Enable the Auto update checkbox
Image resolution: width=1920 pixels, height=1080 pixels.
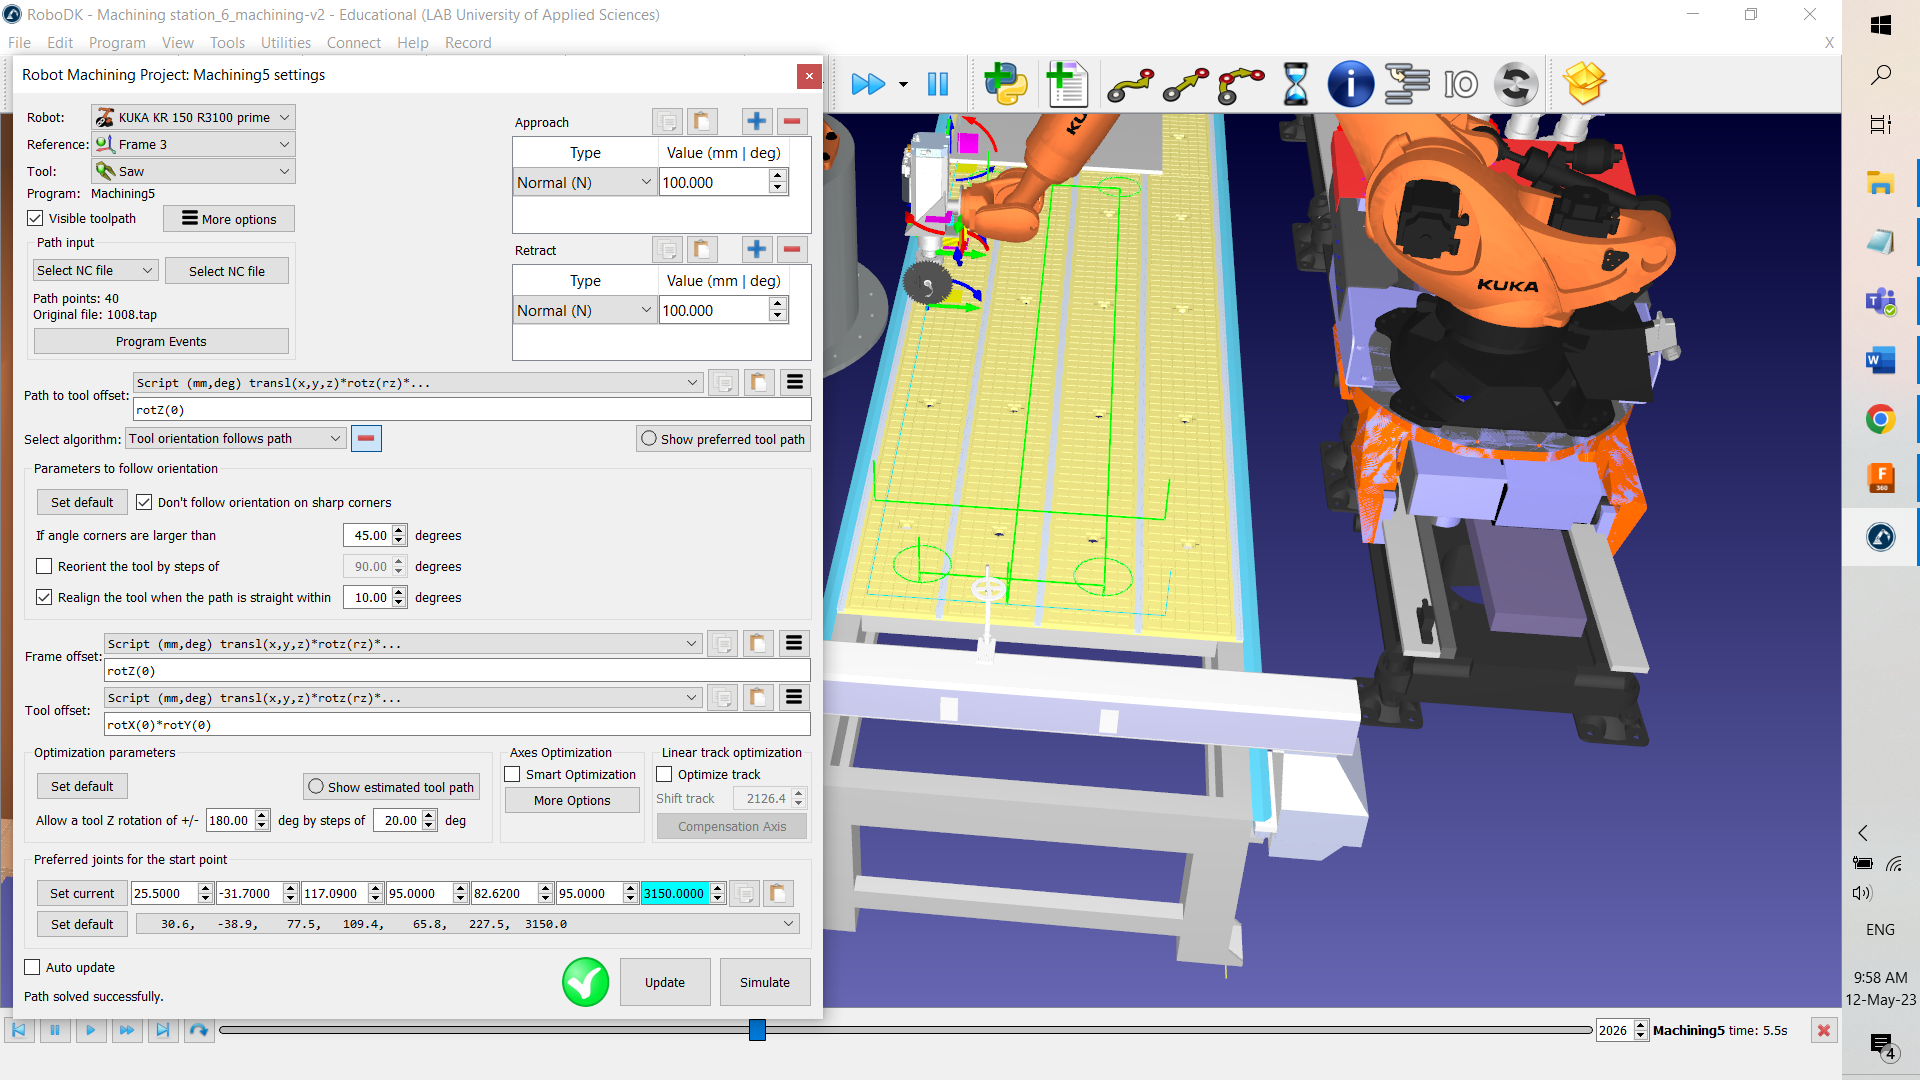coord(33,968)
